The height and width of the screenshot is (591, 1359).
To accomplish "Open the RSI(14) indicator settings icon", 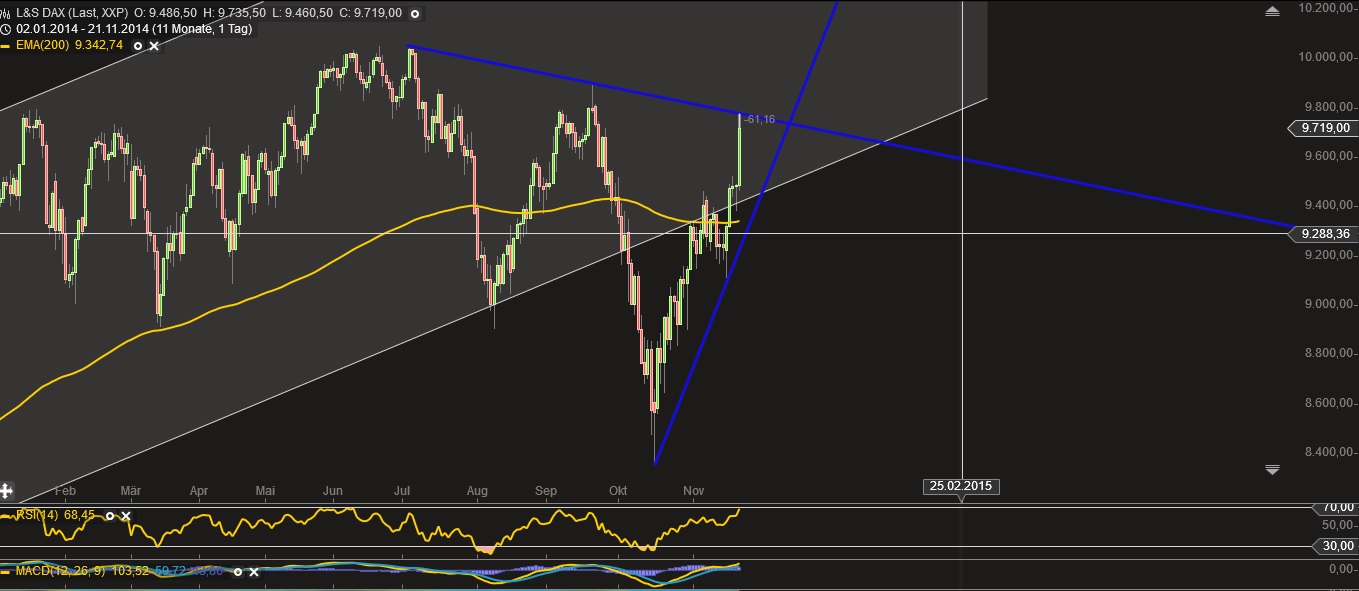I will (110, 516).
